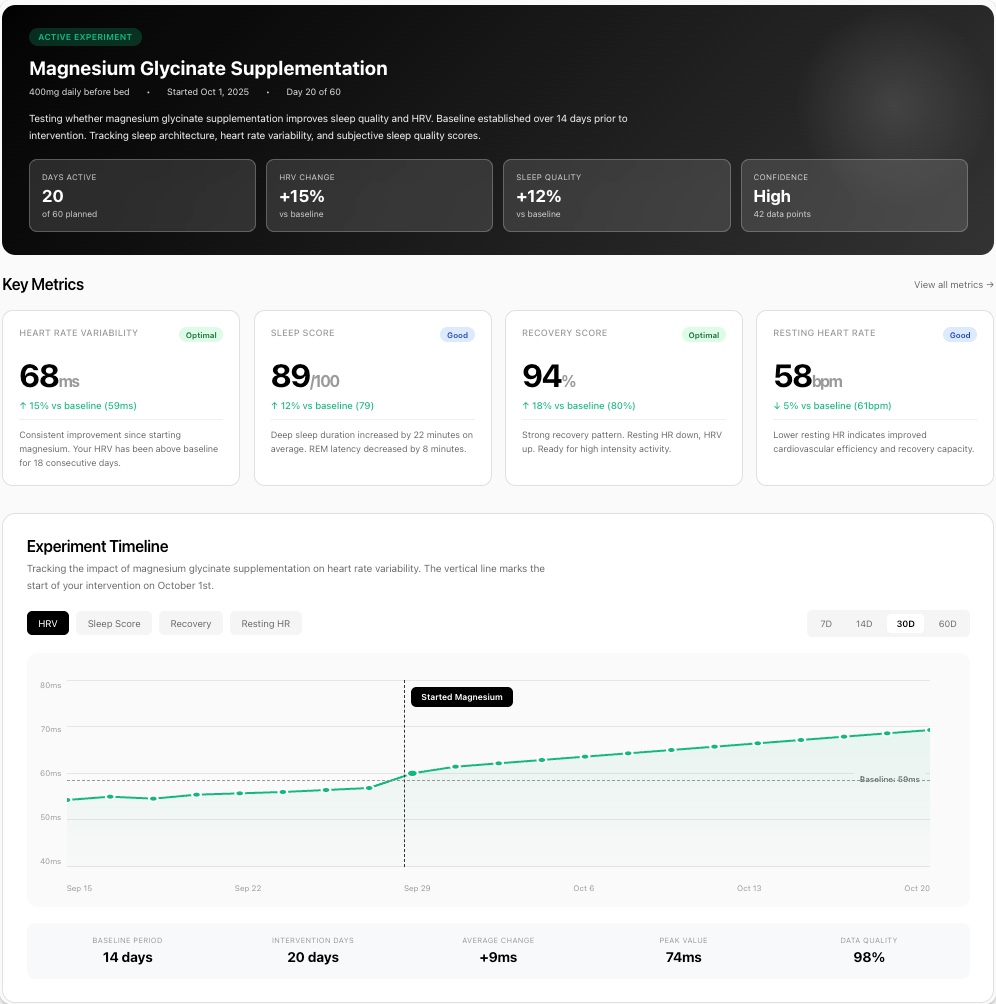Toggle the HRV metric pill on the chart
This screenshot has height=1004, width=996.
pos(47,623)
